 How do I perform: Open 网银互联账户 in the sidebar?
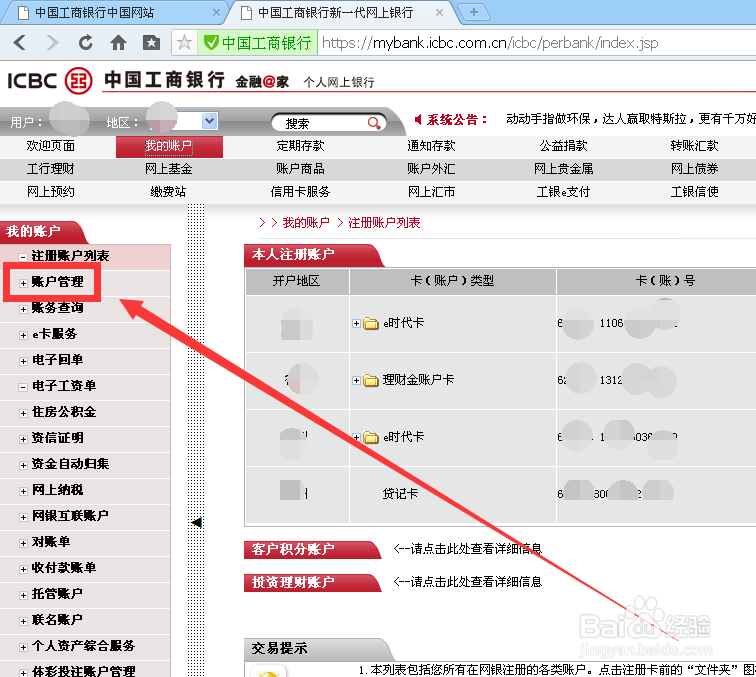coord(70,516)
